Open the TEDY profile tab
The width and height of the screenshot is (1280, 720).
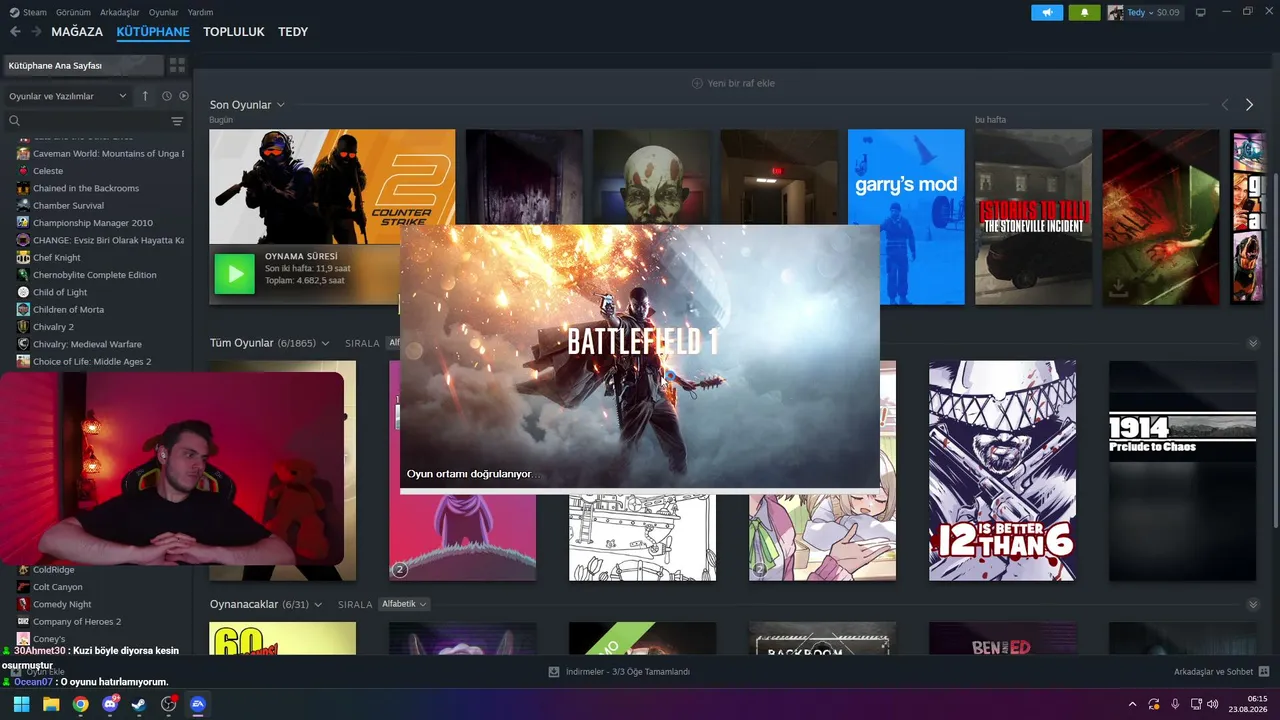click(x=293, y=32)
